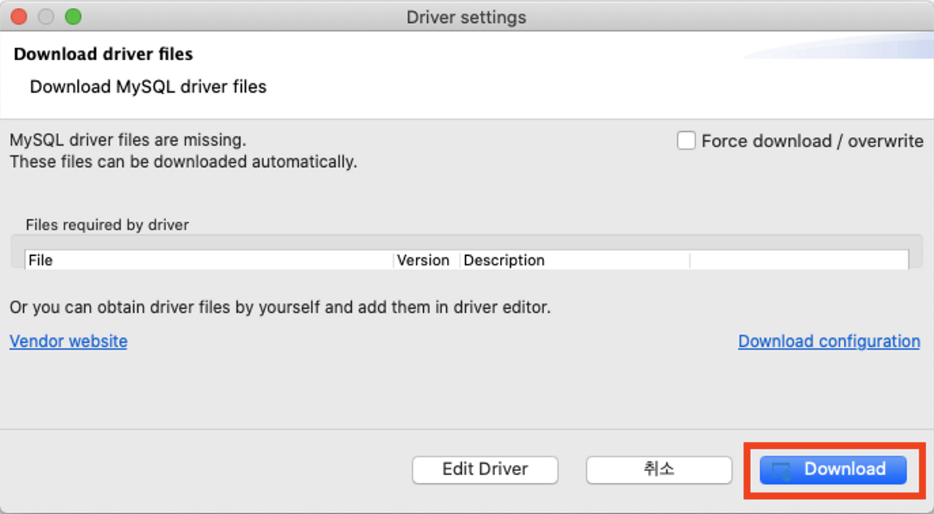Zoom the window with the green button

coord(73,17)
